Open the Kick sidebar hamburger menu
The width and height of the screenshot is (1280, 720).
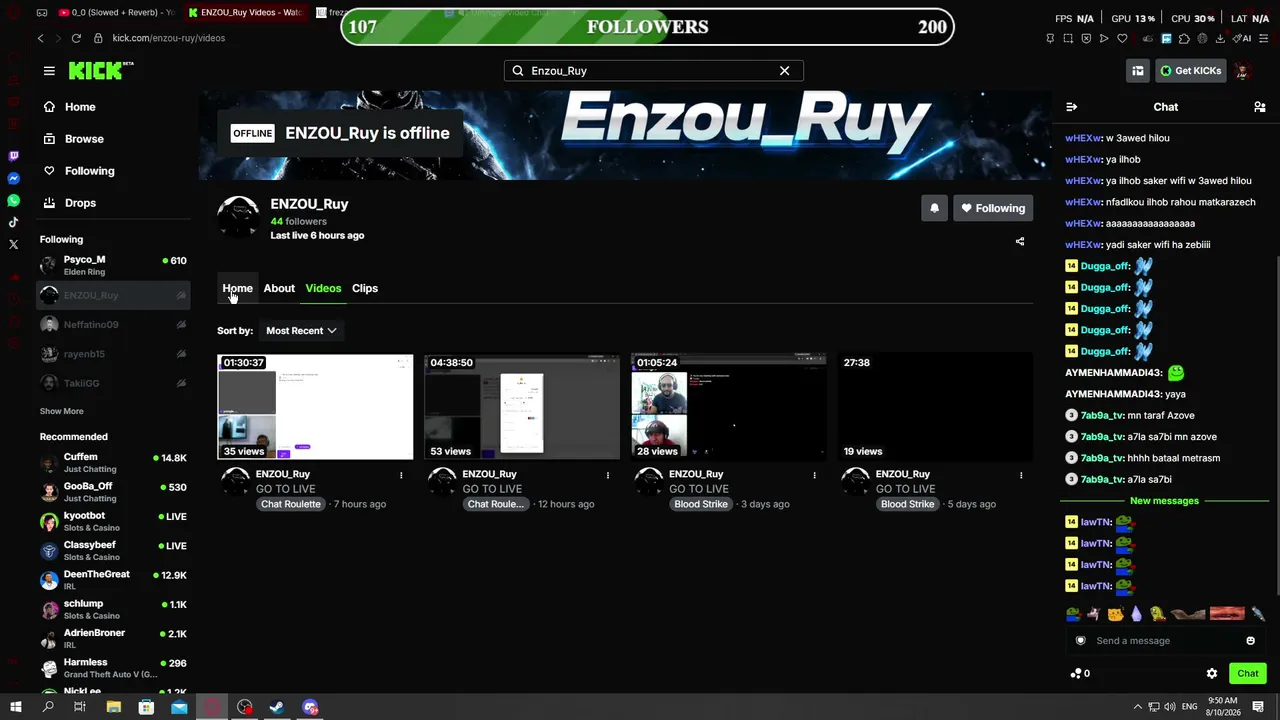coord(49,71)
